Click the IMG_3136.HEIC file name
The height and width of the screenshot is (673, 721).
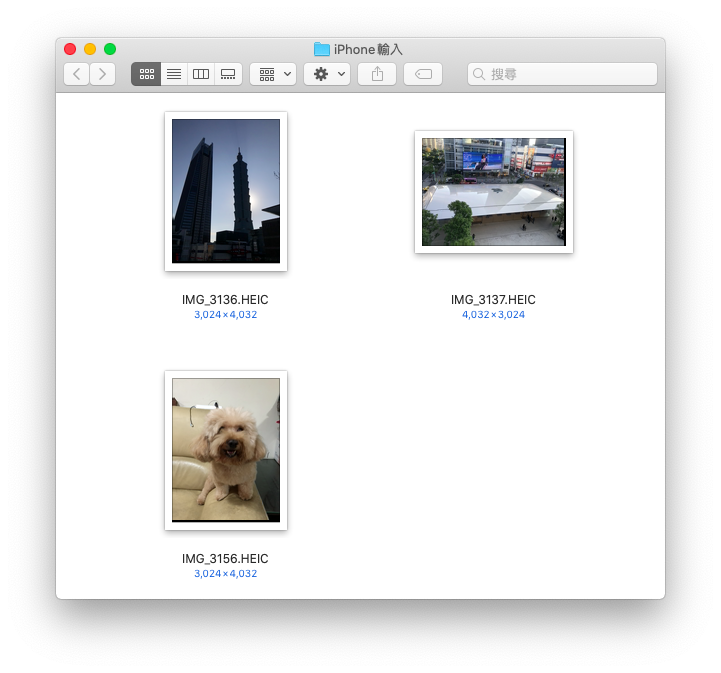(225, 300)
